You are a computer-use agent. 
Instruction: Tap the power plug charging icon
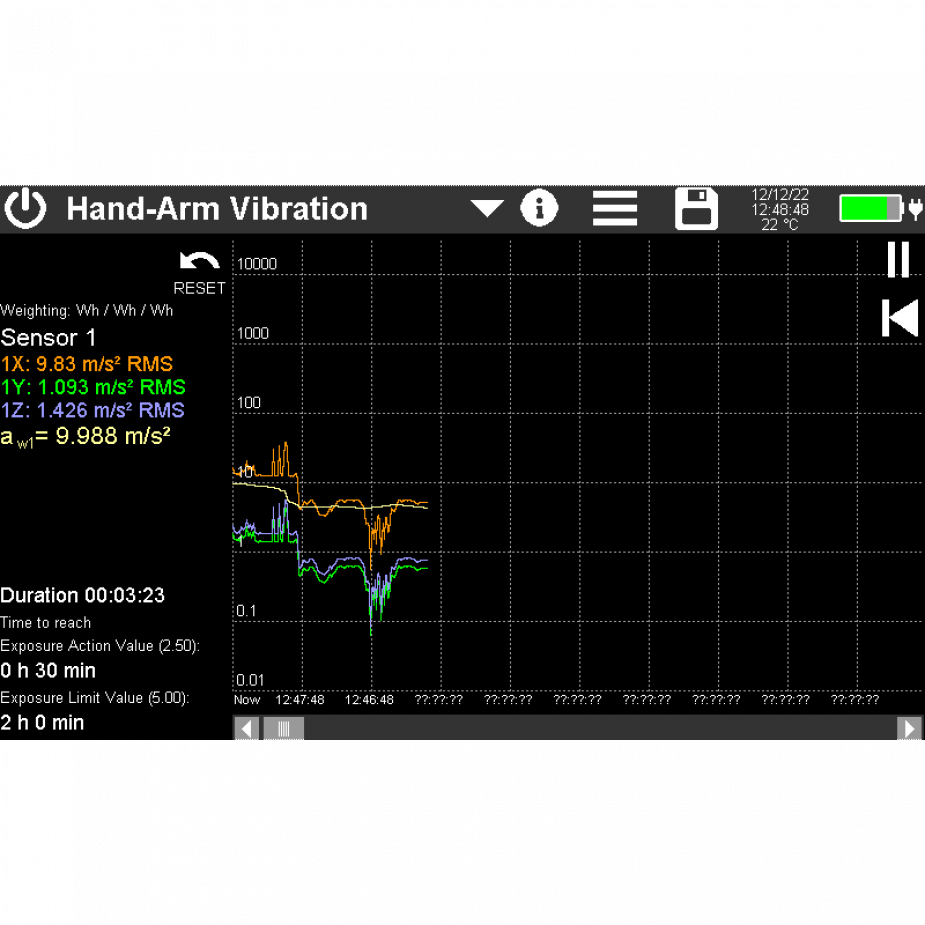click(916, 209)
